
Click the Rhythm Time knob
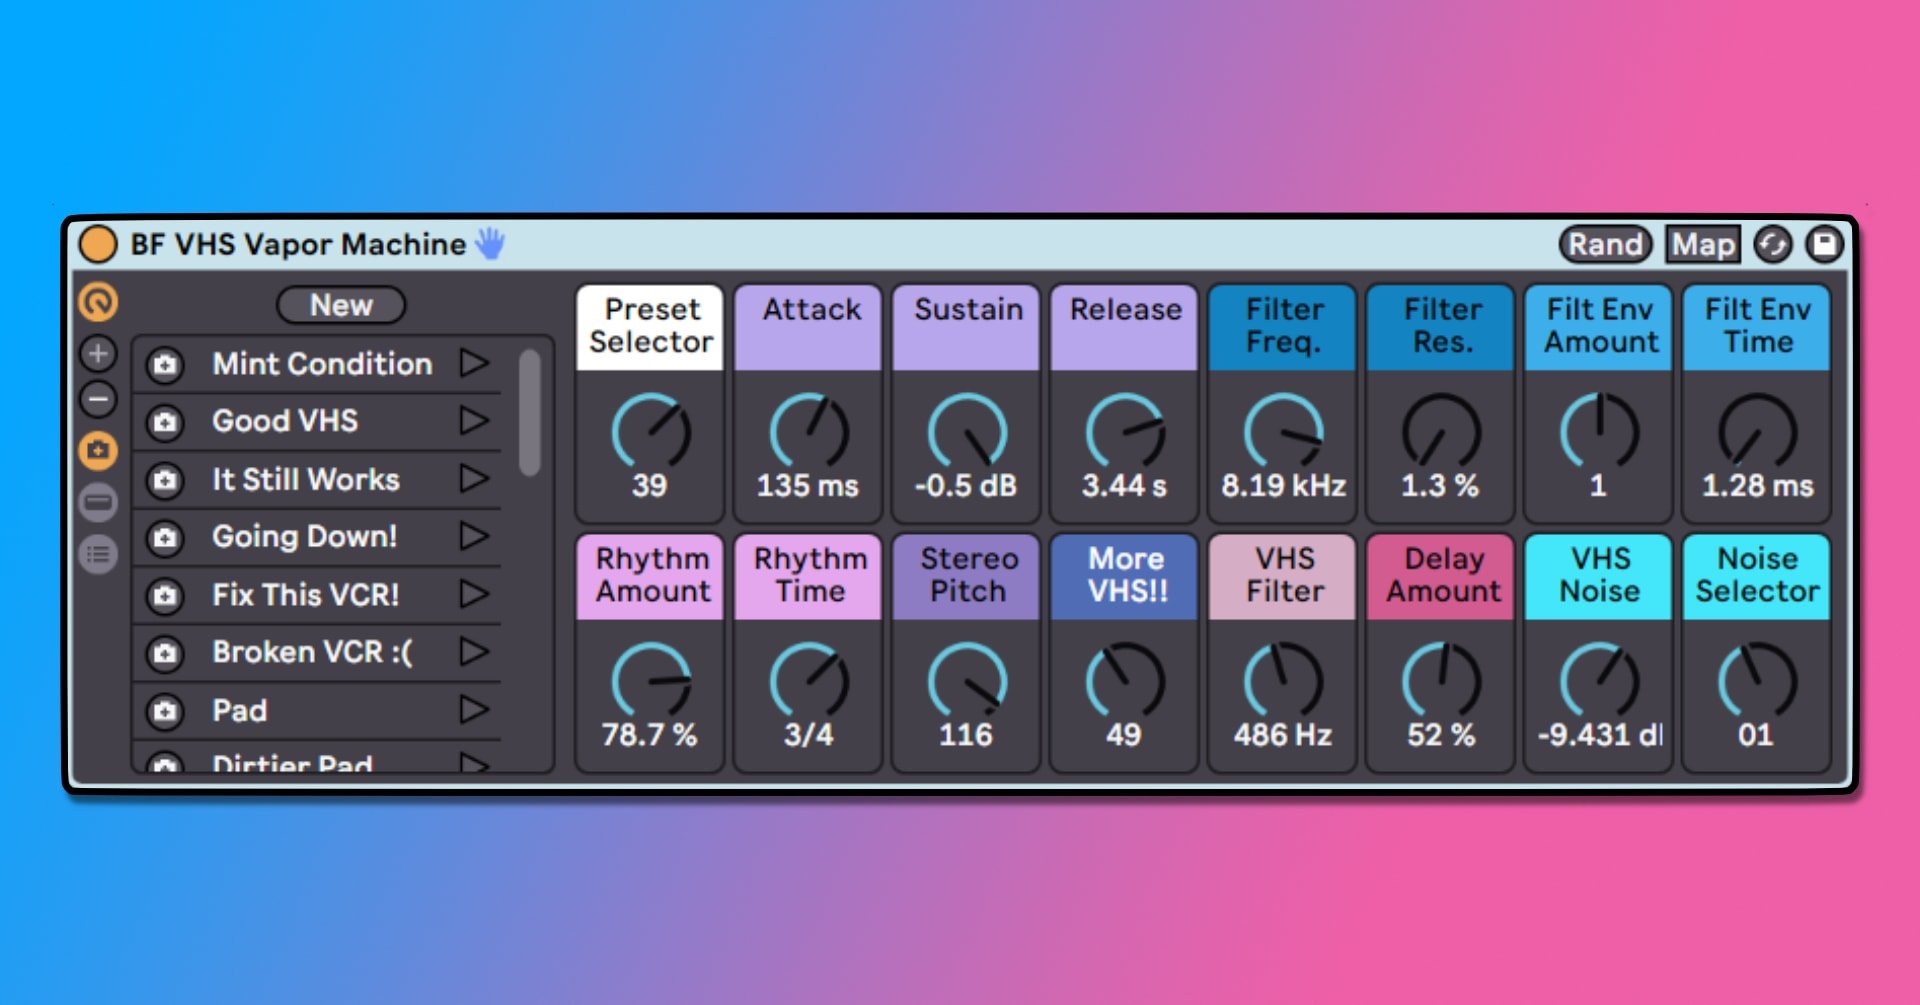pyautogui.click(x=808, y=681)
